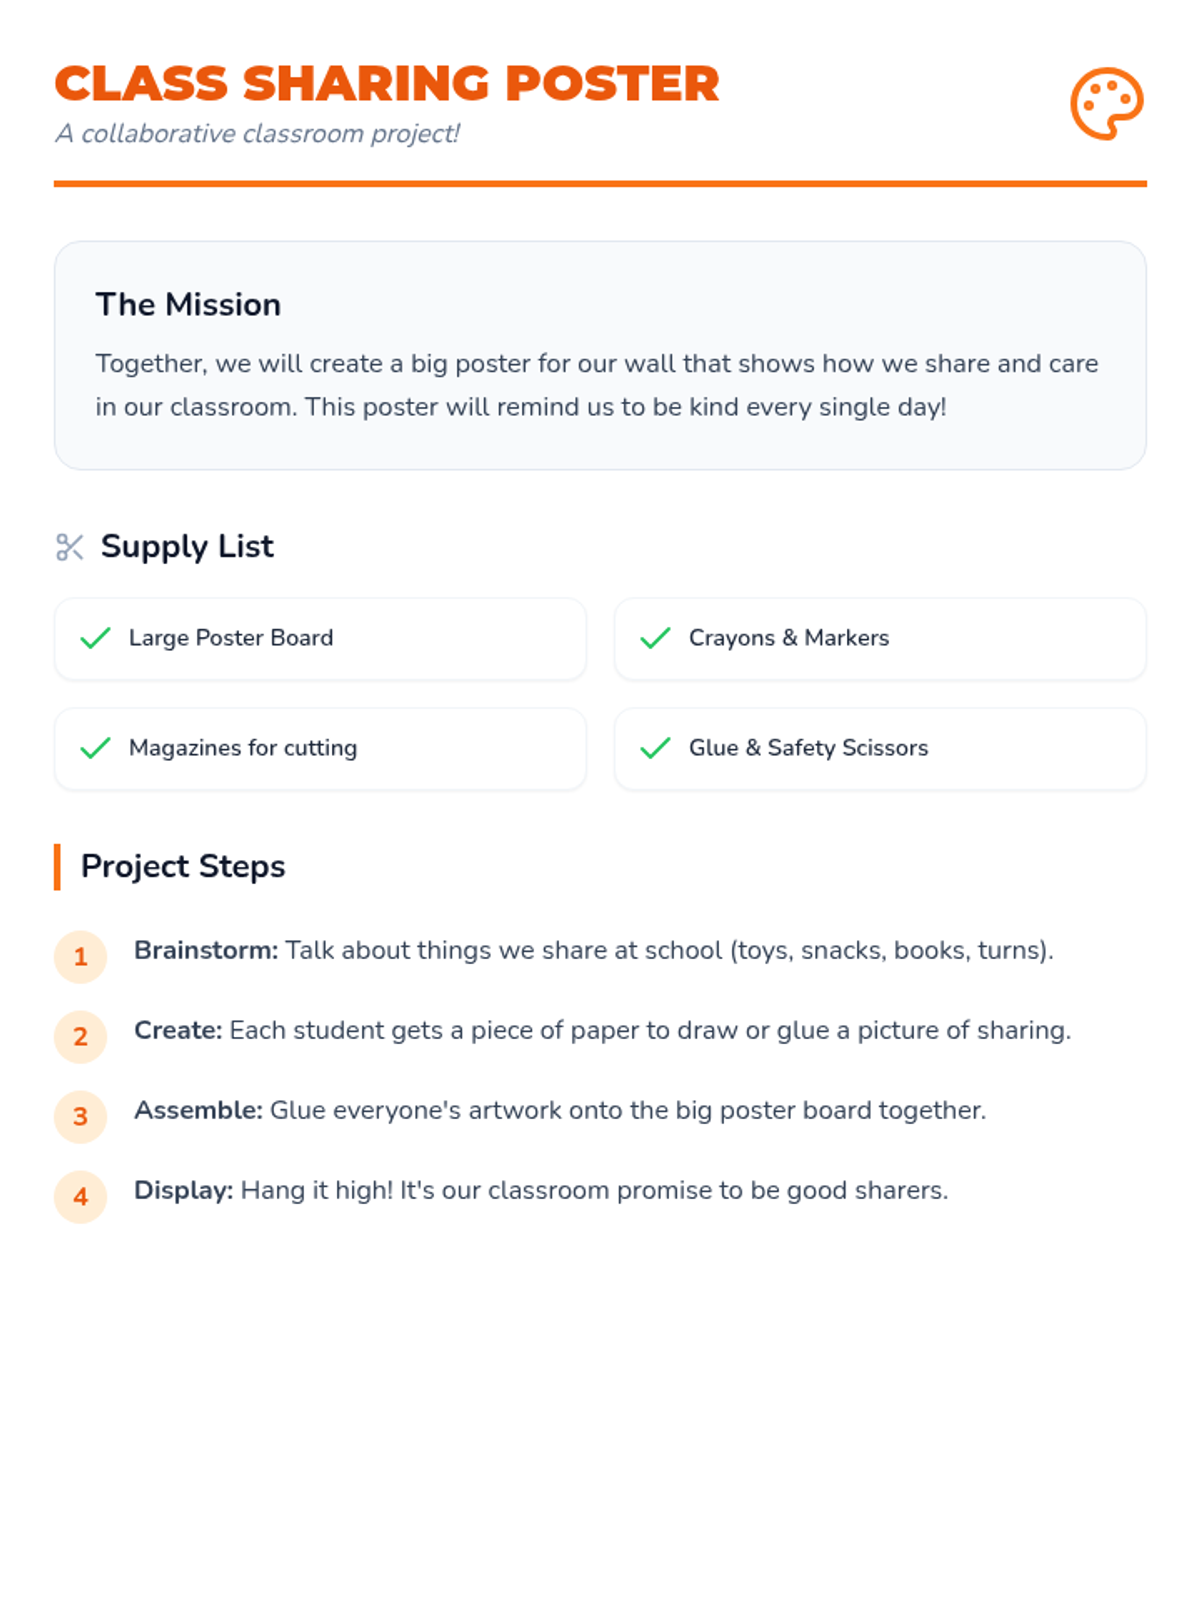Click the green checkmark for Large Poster Board
This screenshot has width=1200, height=1600.
(x=95, y=638)
